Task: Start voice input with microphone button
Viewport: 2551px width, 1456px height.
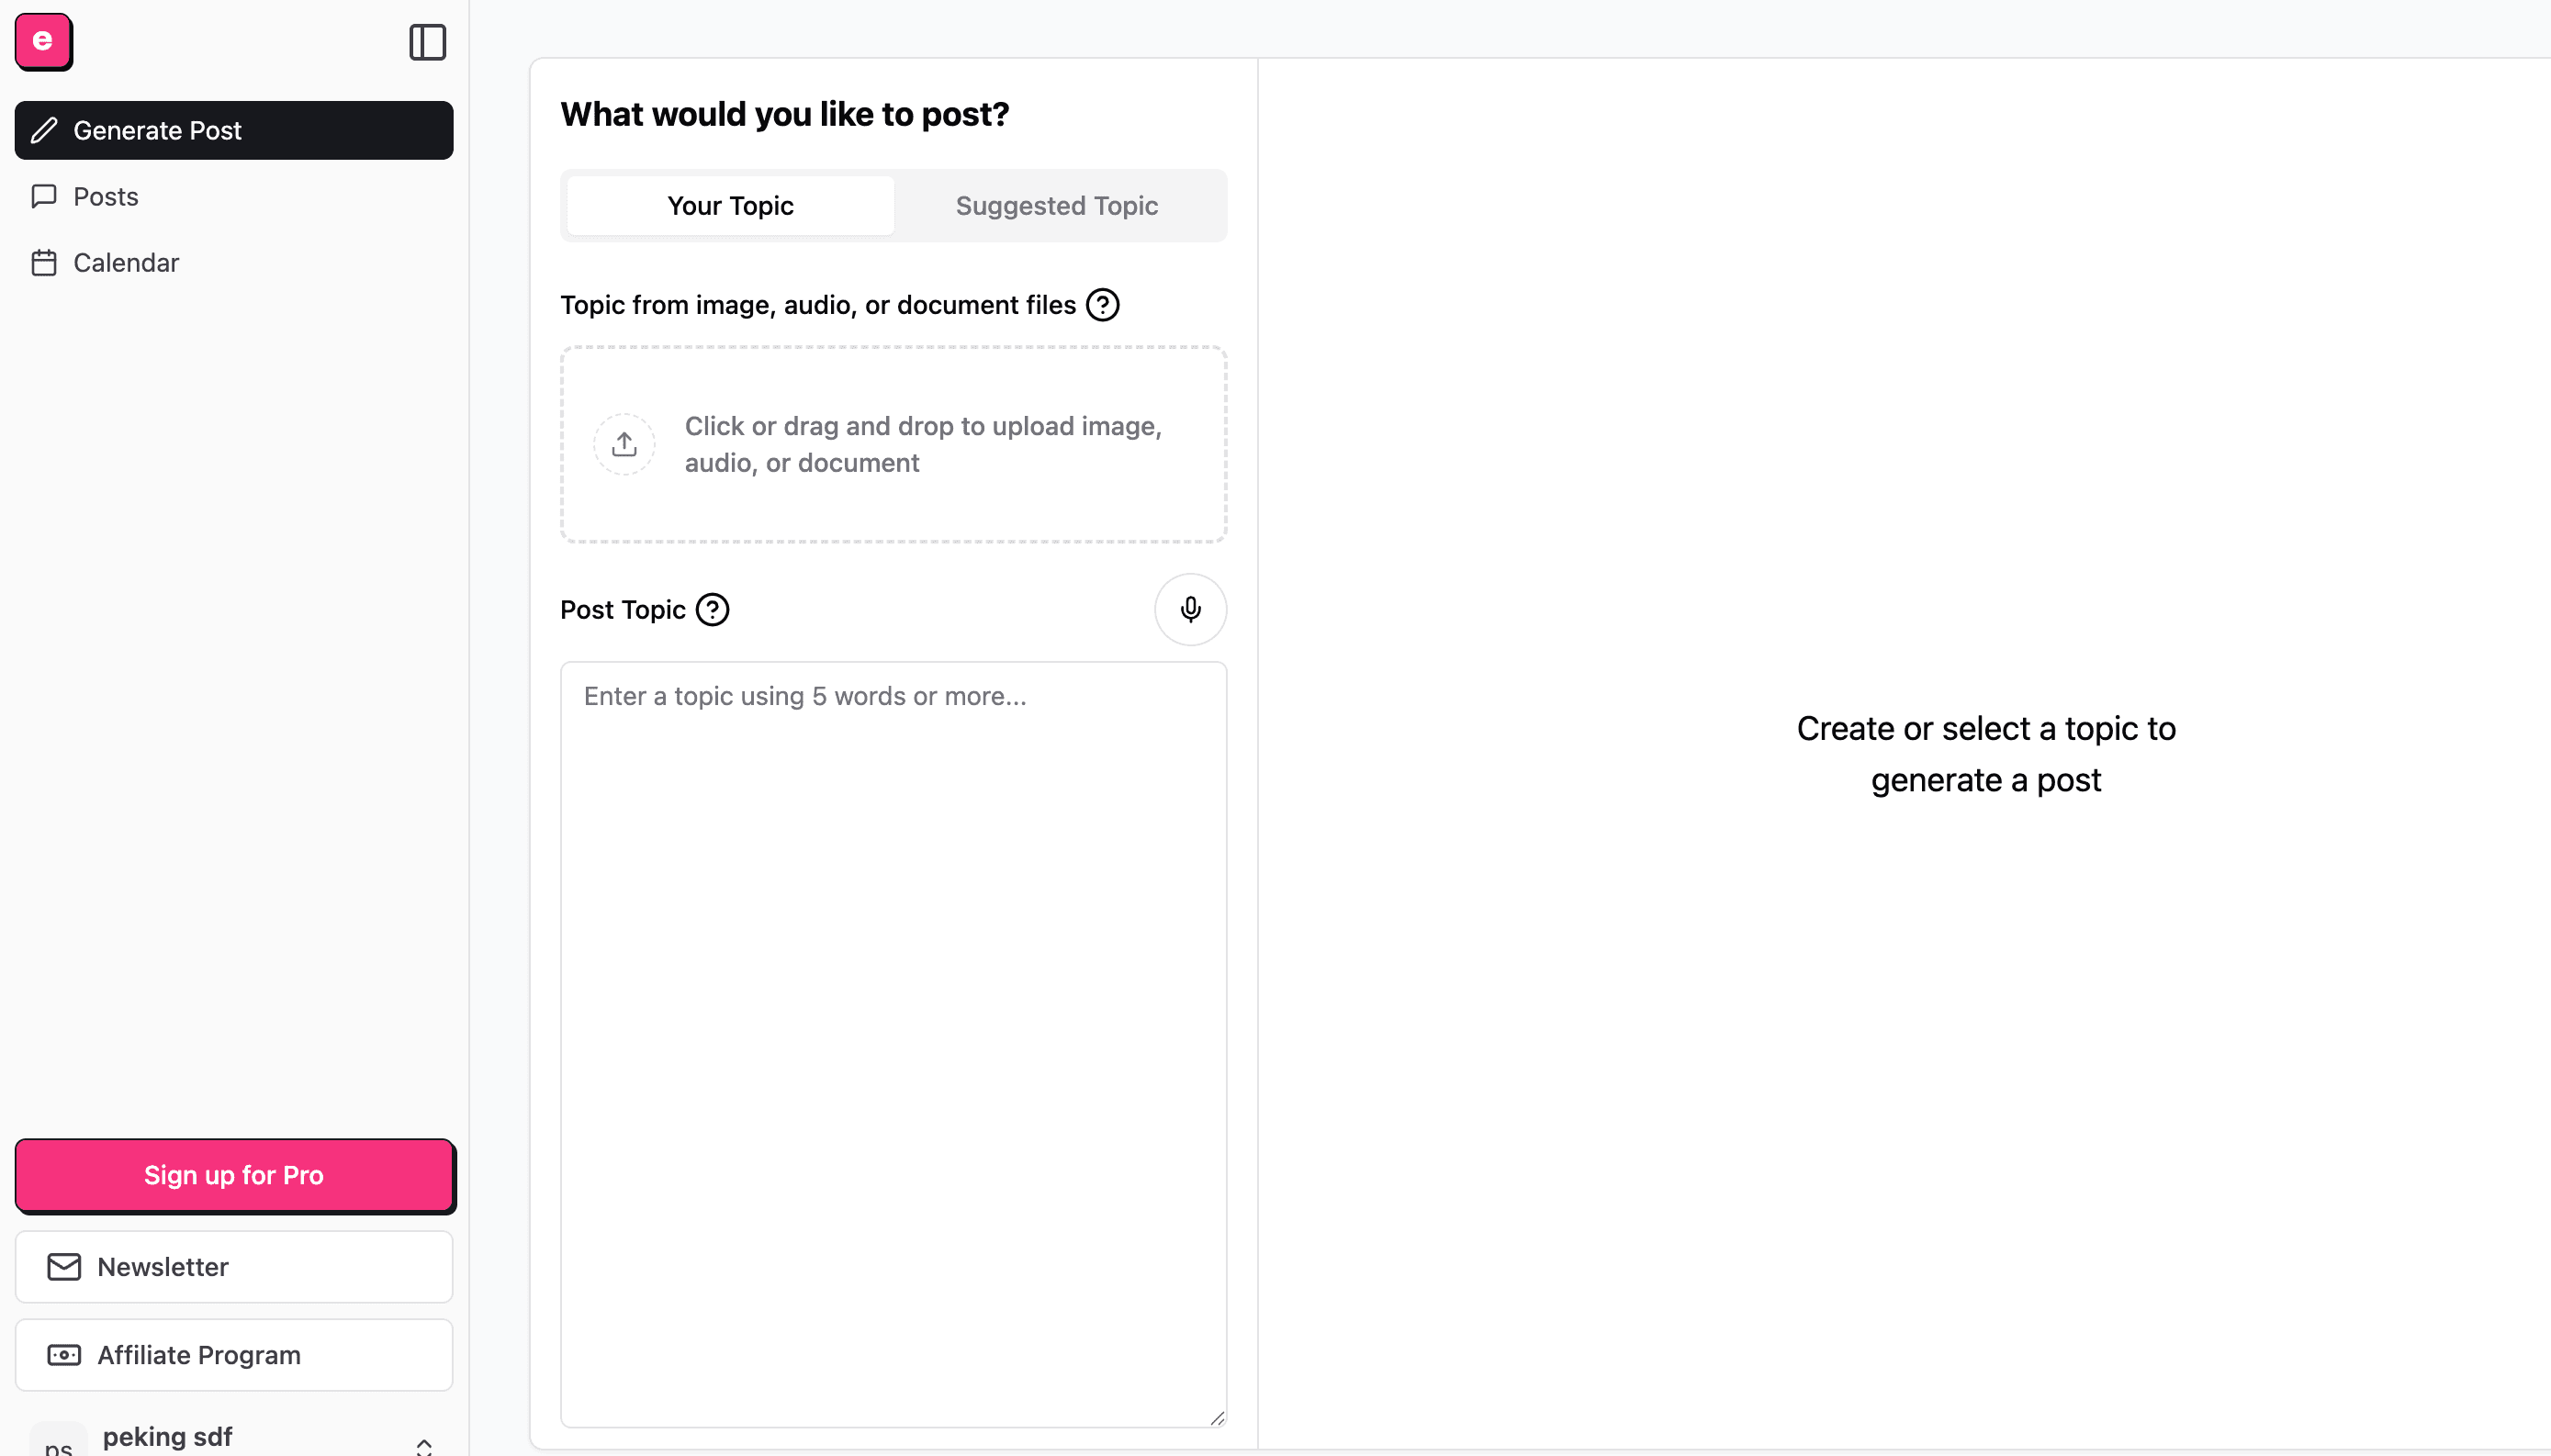Action: [1190, 609]
